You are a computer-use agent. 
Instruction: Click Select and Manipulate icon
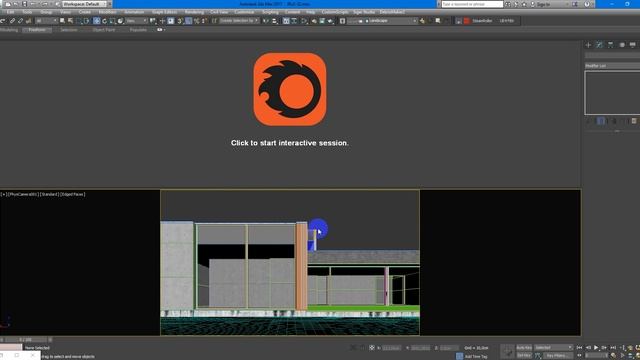point(162,20)
